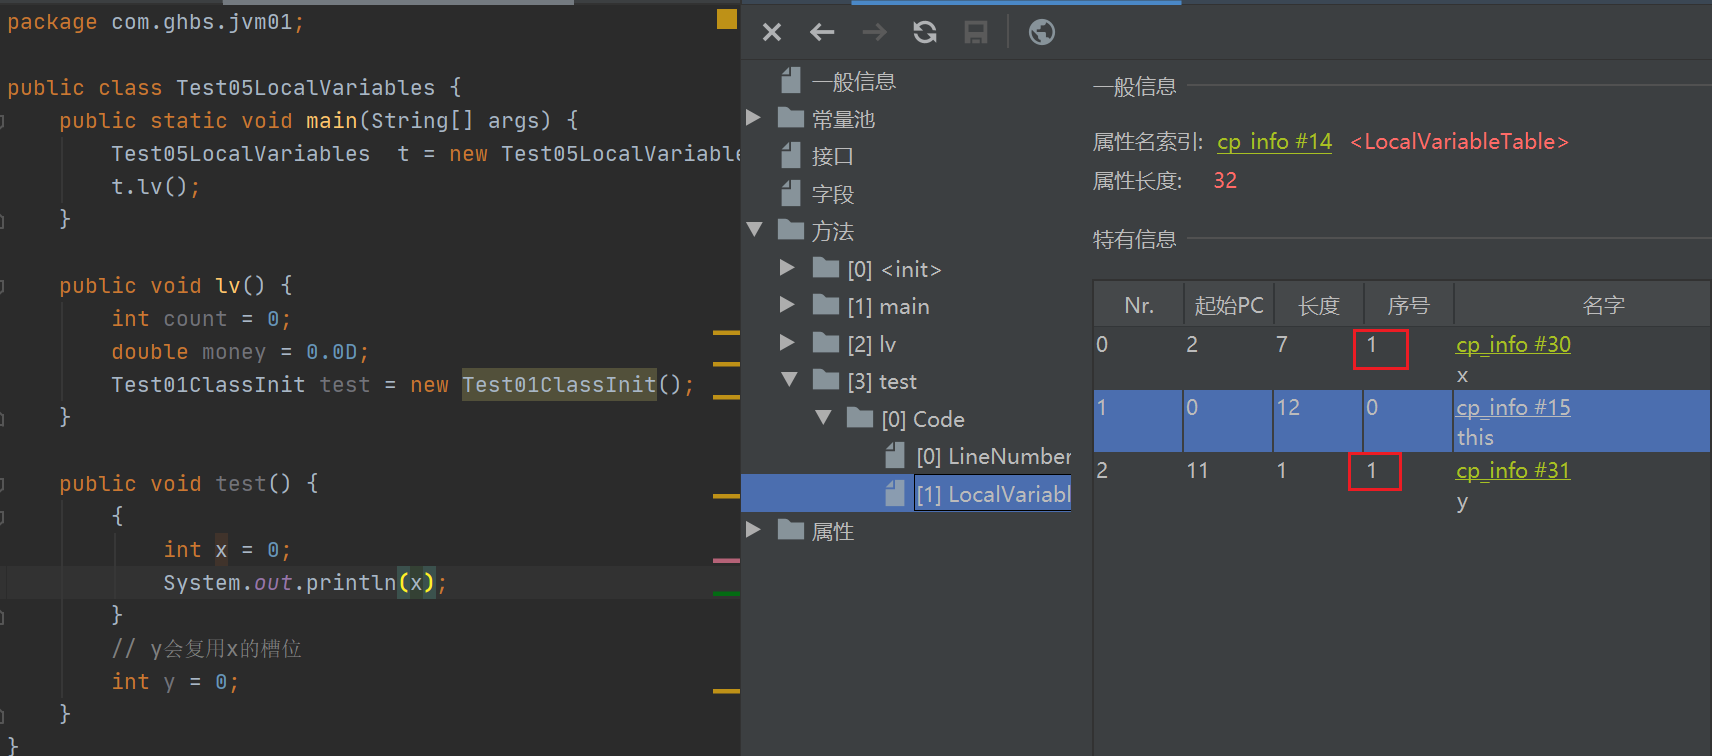Click the 接口 file icon

pos(791,155)
